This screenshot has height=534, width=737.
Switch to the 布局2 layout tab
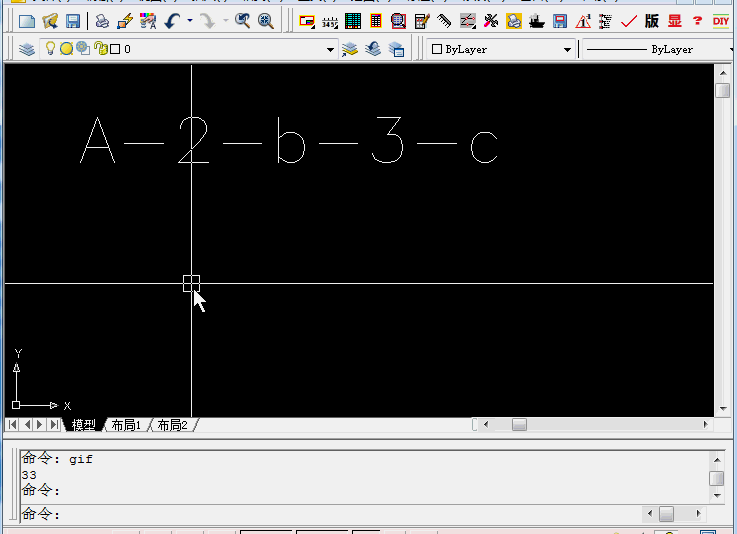172,425
